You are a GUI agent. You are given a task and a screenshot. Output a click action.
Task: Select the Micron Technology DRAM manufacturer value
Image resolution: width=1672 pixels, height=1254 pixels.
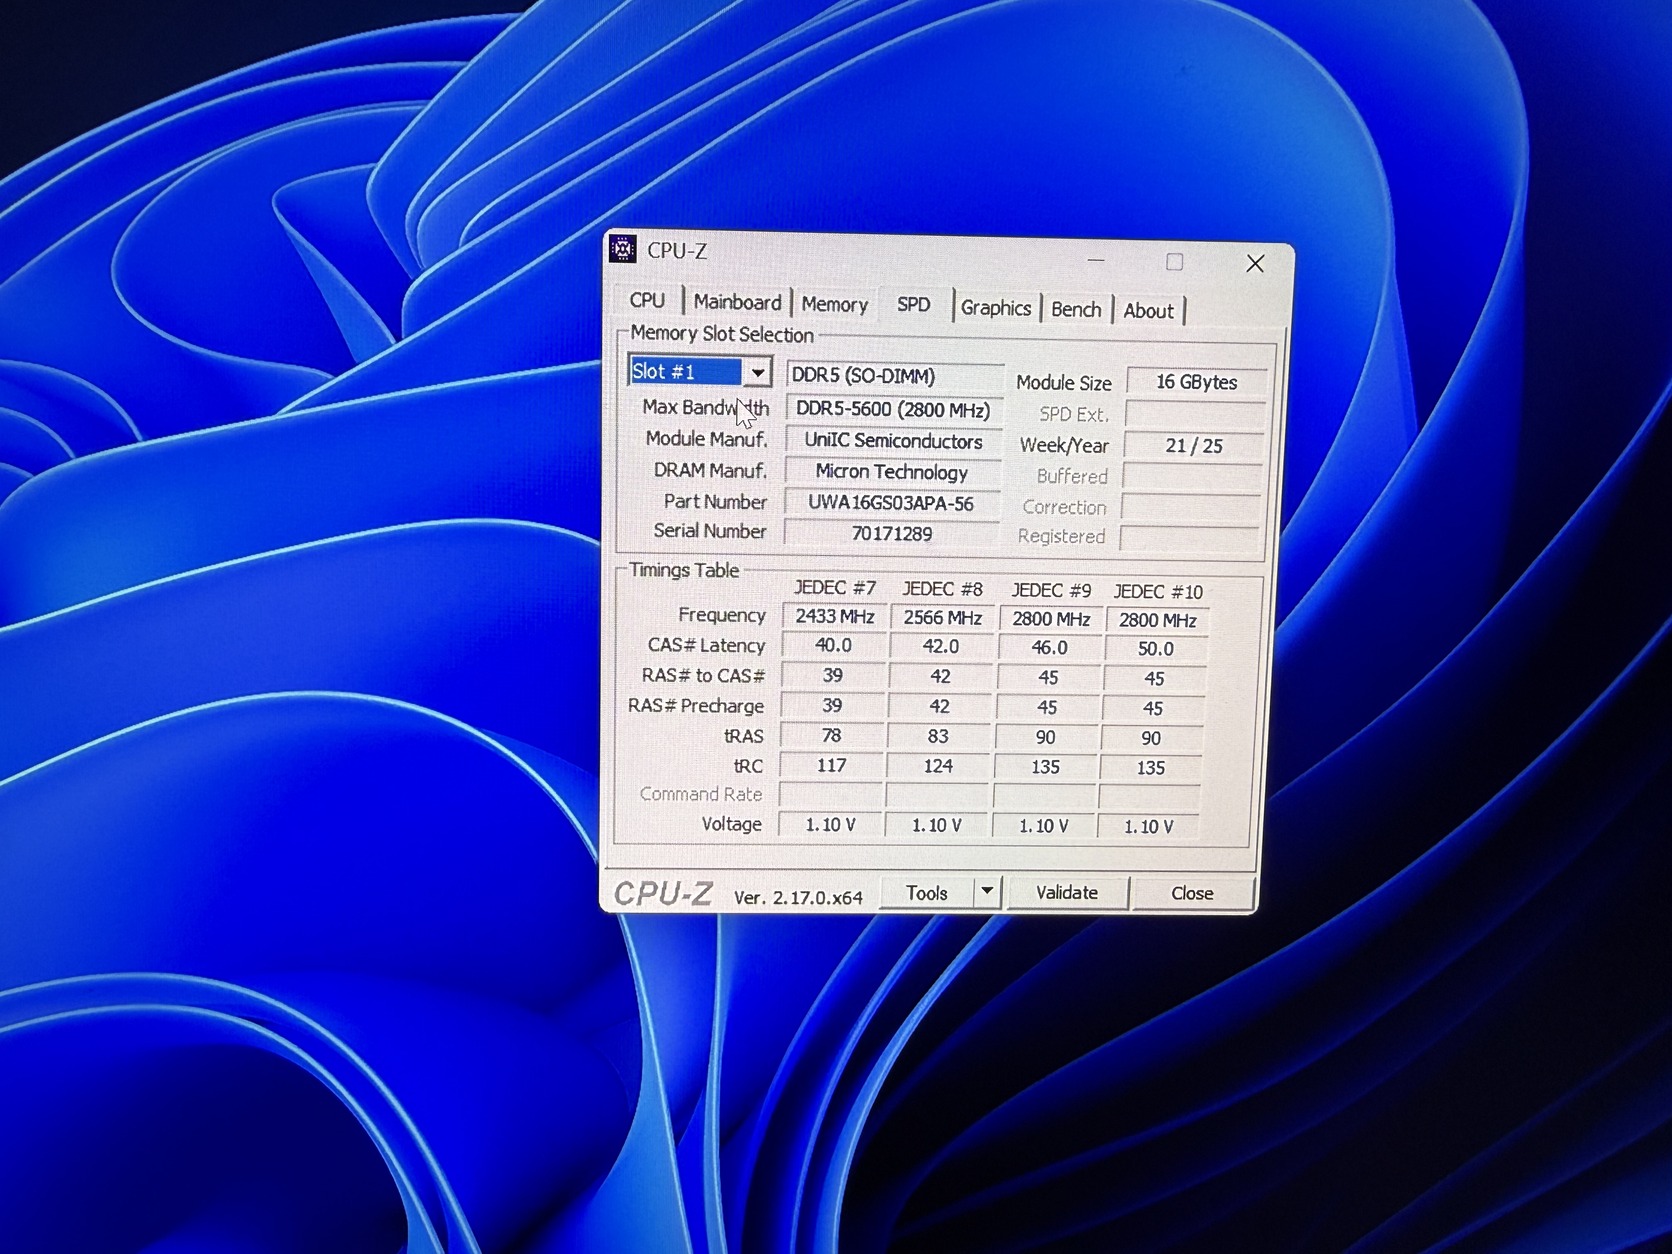[892, 472]
